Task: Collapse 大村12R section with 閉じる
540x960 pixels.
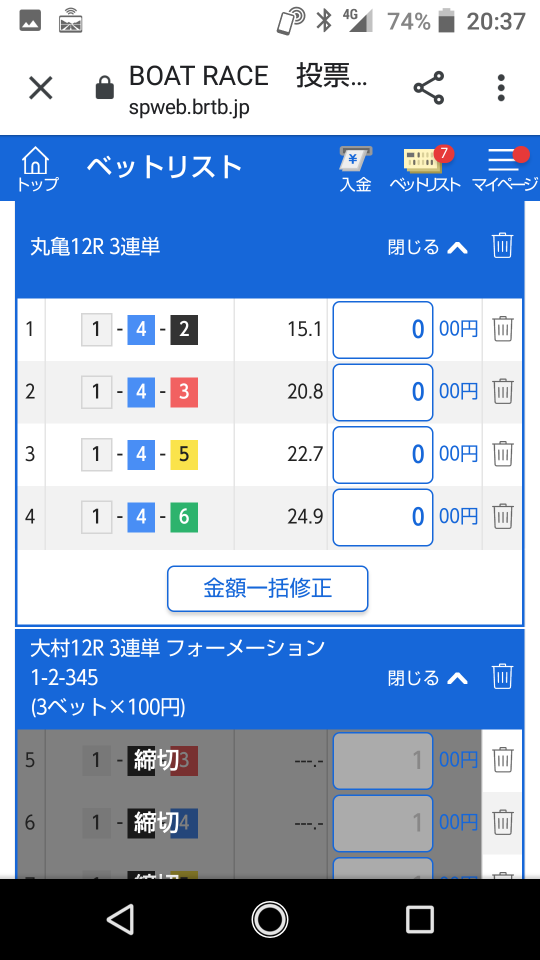Action: (x=428, y=678)
